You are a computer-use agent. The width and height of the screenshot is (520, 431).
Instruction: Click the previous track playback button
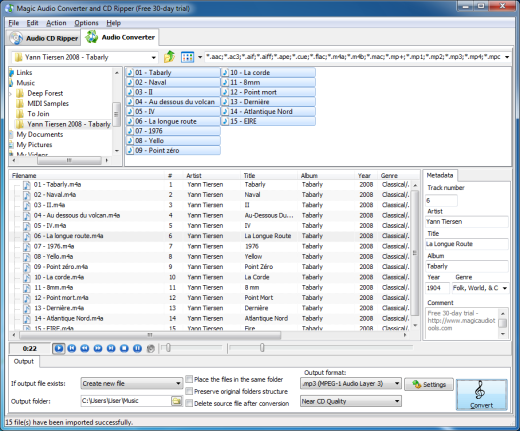pyautogui.click(x=72, y=349)
